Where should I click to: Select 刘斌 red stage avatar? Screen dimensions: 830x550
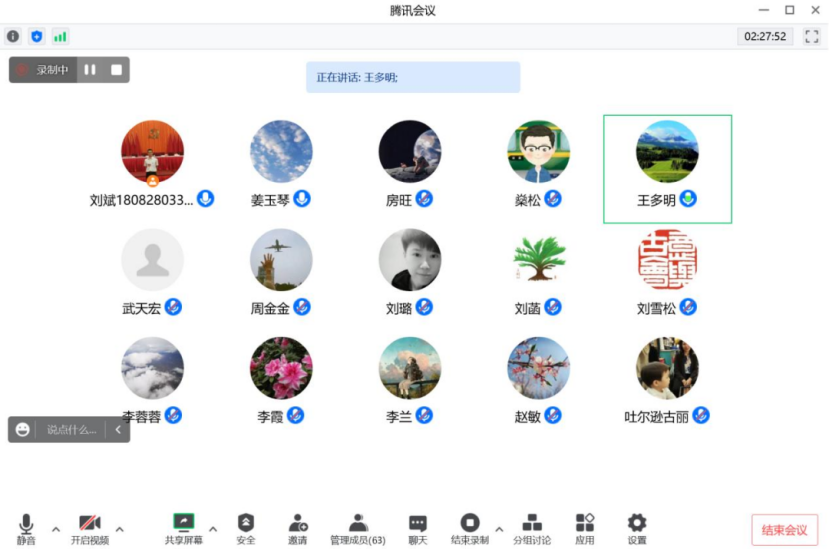point(152,151)
